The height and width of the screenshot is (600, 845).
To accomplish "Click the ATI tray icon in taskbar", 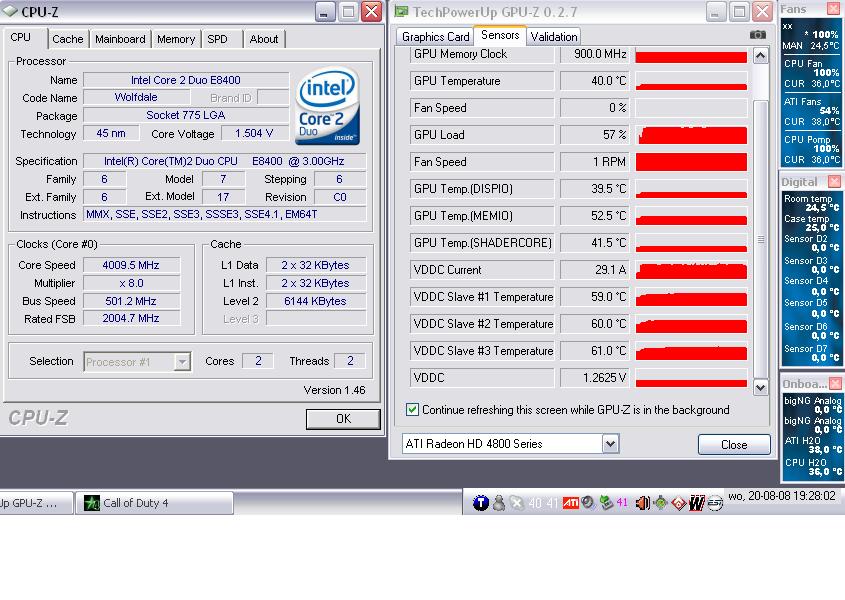I will (x=570, y=503).
